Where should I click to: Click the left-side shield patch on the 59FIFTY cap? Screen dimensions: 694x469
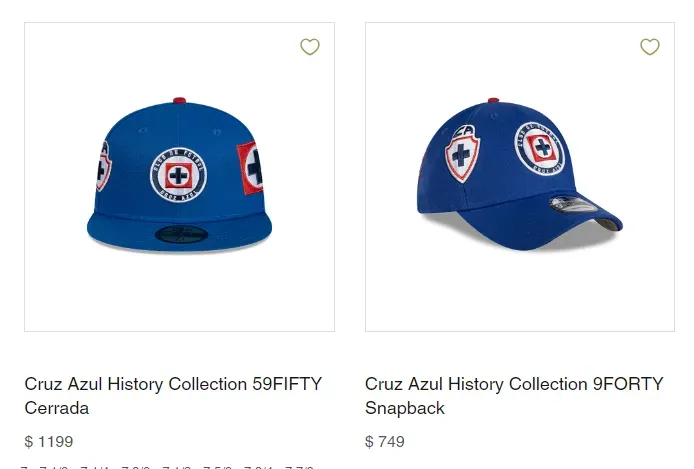click(104, 166)
